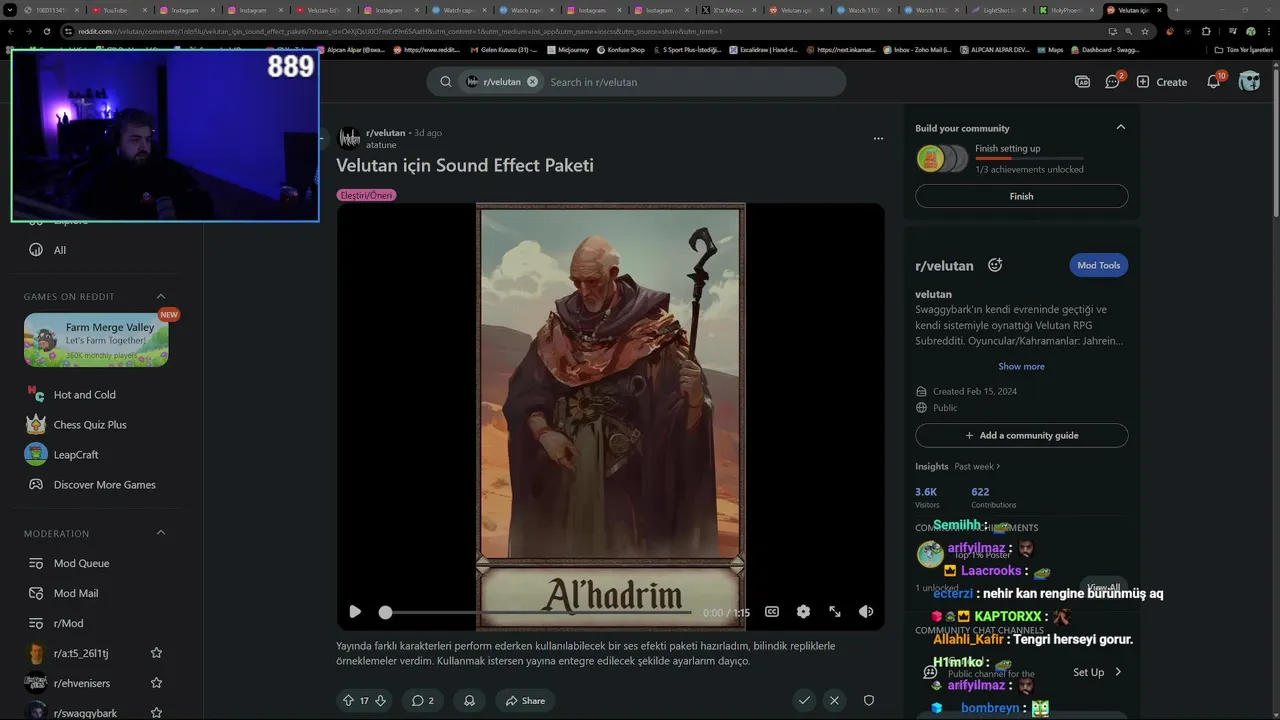The image size is (1280, 720).
Task: Enter fullscreen on the video player
Action: click(835, 612)
